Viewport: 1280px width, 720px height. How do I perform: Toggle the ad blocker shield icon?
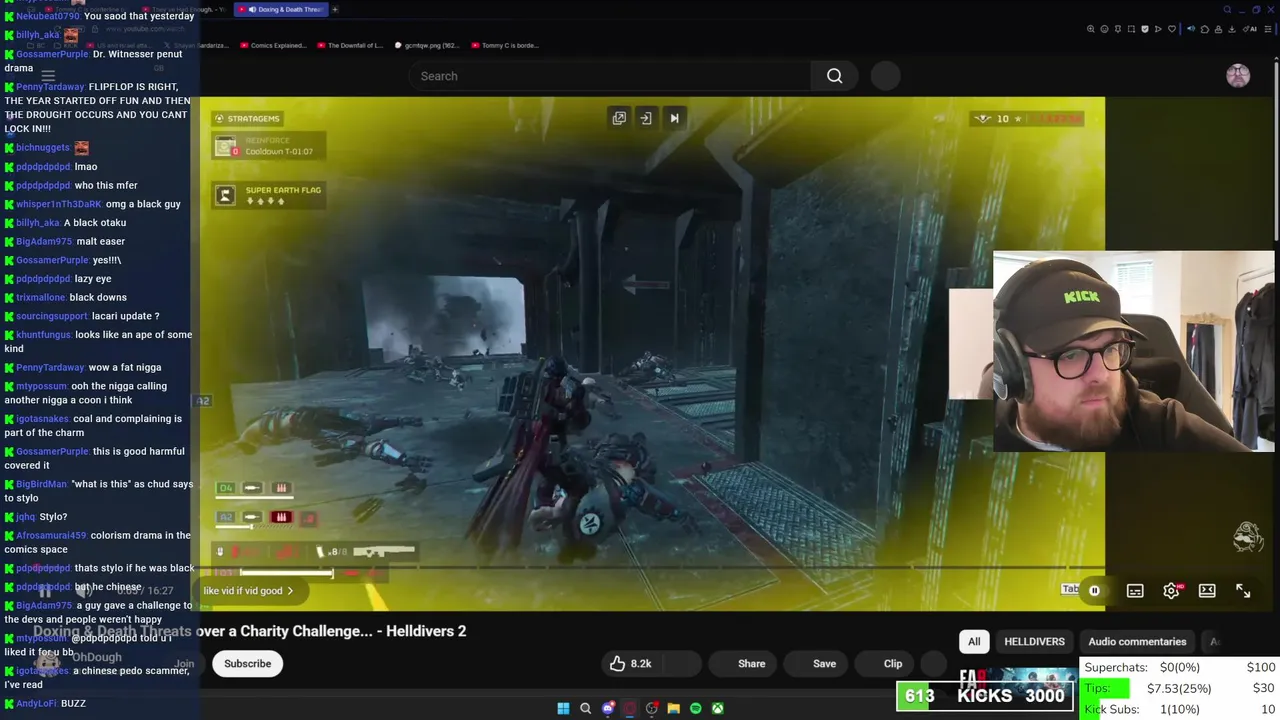[1145, 29]
